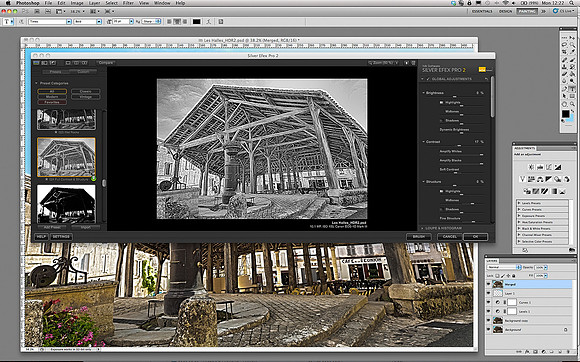Collapse the Contrast section in Silver Efex
Viewport: 580px width, 362px height.
(x=424, y=142)
